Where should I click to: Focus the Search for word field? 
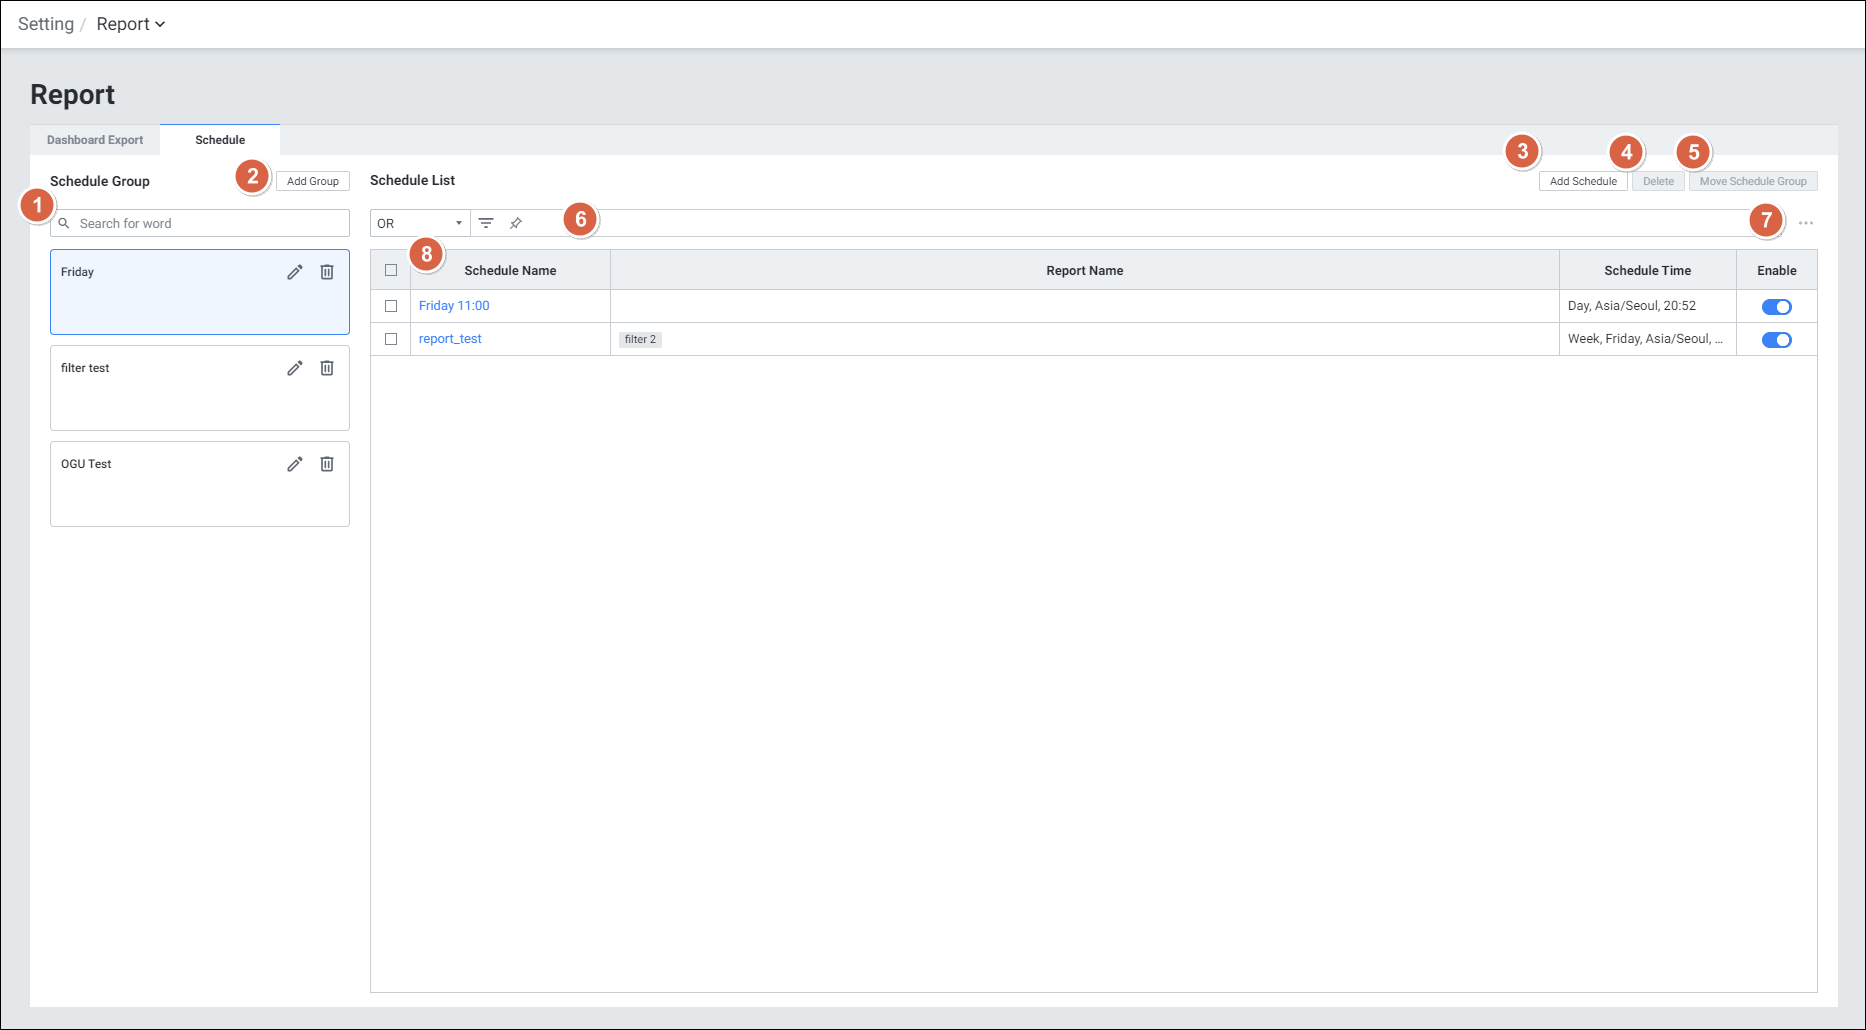(210, 223)
